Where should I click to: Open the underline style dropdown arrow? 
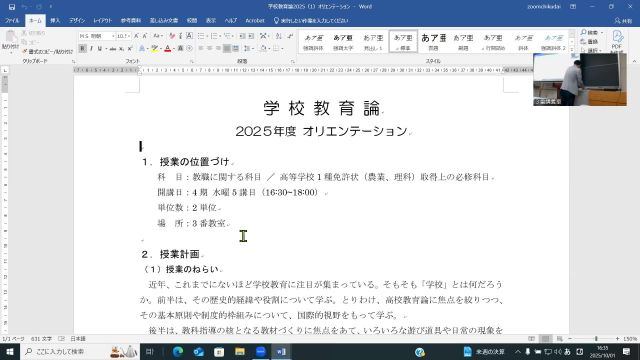click(x=106, y=49)
